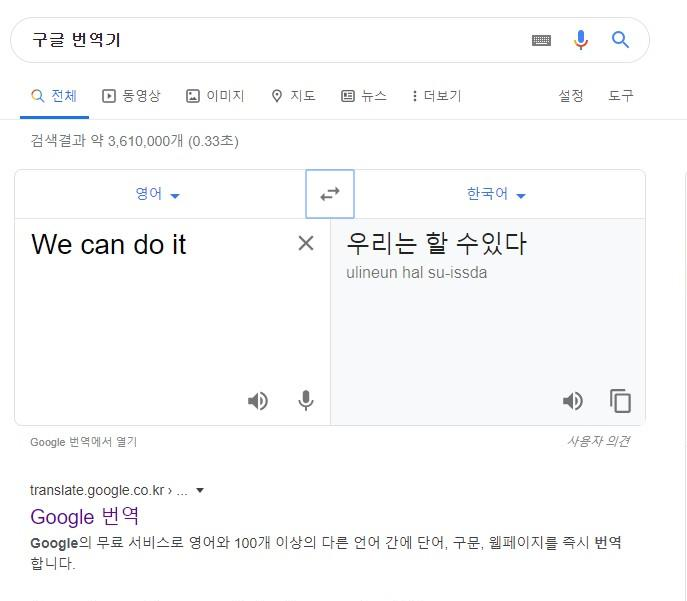The image size is (687, 601).
Task: Switch to the 이미지 tab
Action: coord(215,96)
